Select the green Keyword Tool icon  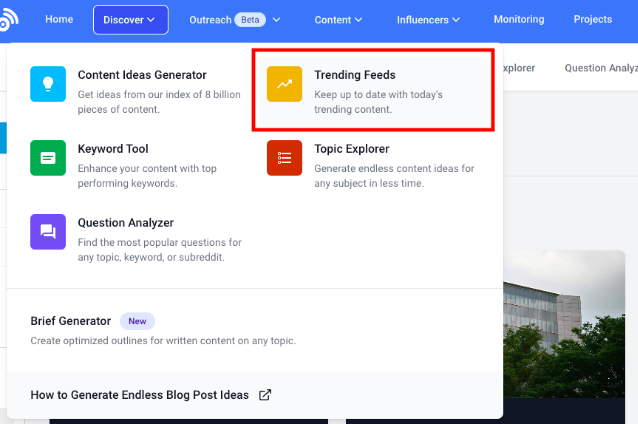pos(48,159)
